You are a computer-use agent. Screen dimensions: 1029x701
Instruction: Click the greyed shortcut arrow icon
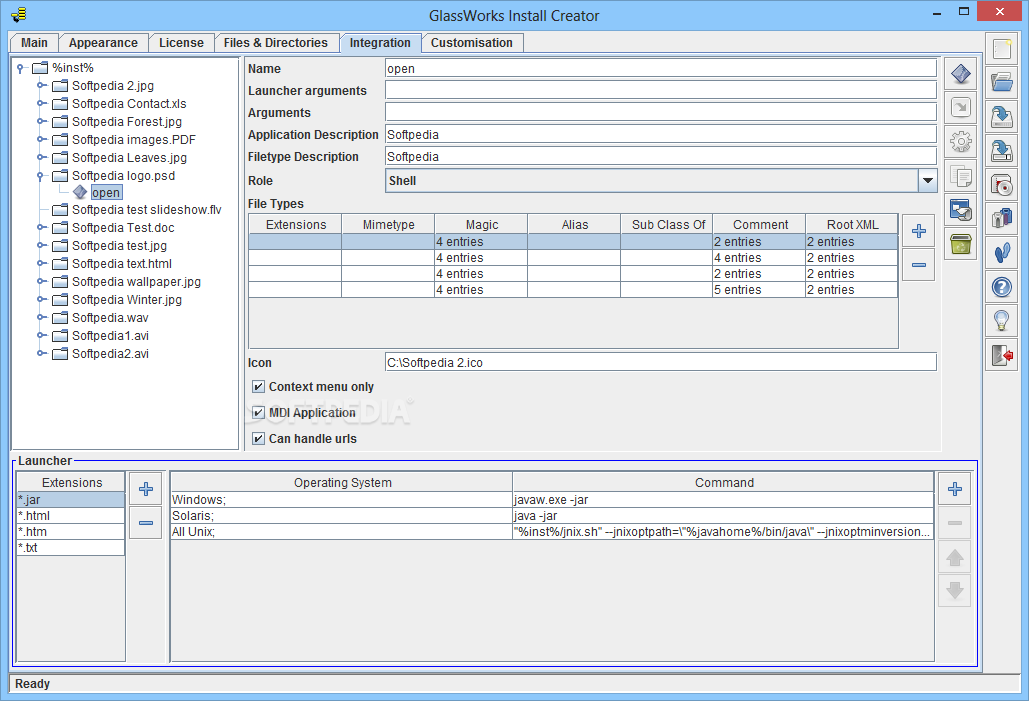point(961,108)
